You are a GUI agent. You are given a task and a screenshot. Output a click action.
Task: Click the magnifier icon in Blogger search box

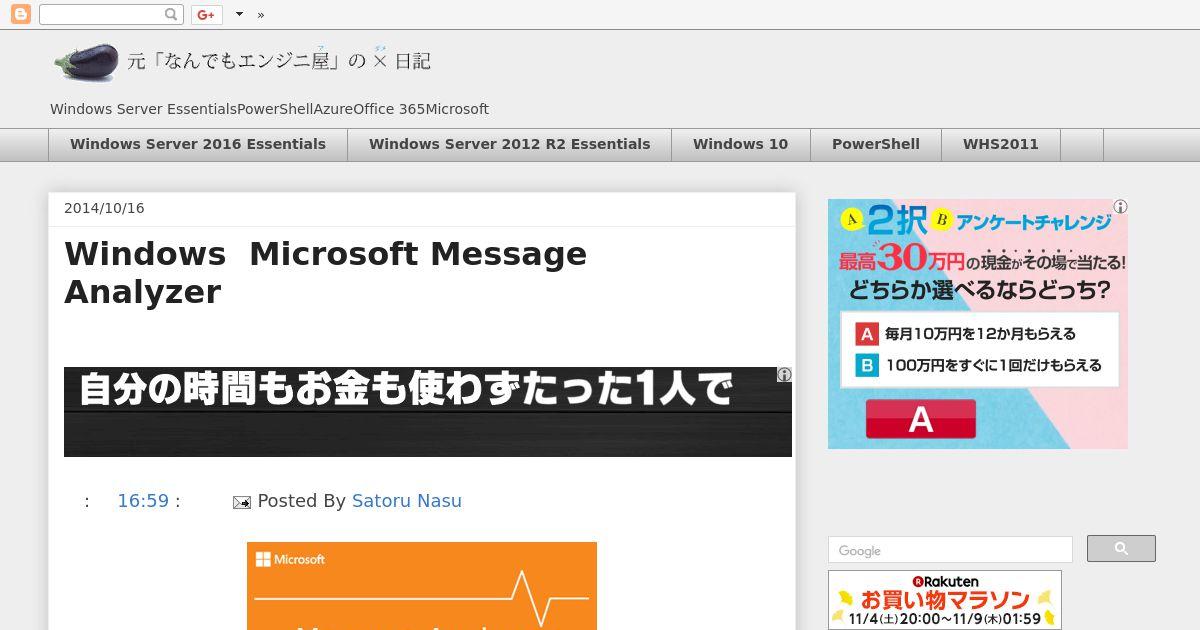171,14
